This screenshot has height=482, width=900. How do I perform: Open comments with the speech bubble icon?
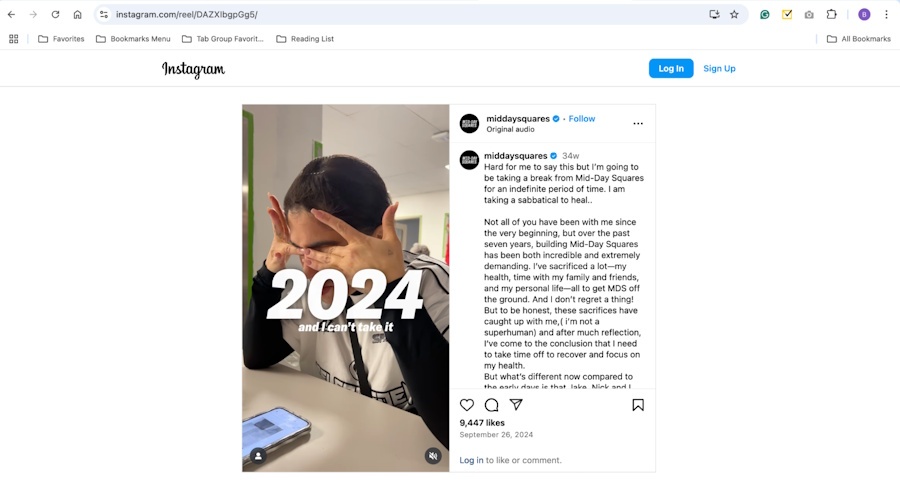click(x=491, y=405)
